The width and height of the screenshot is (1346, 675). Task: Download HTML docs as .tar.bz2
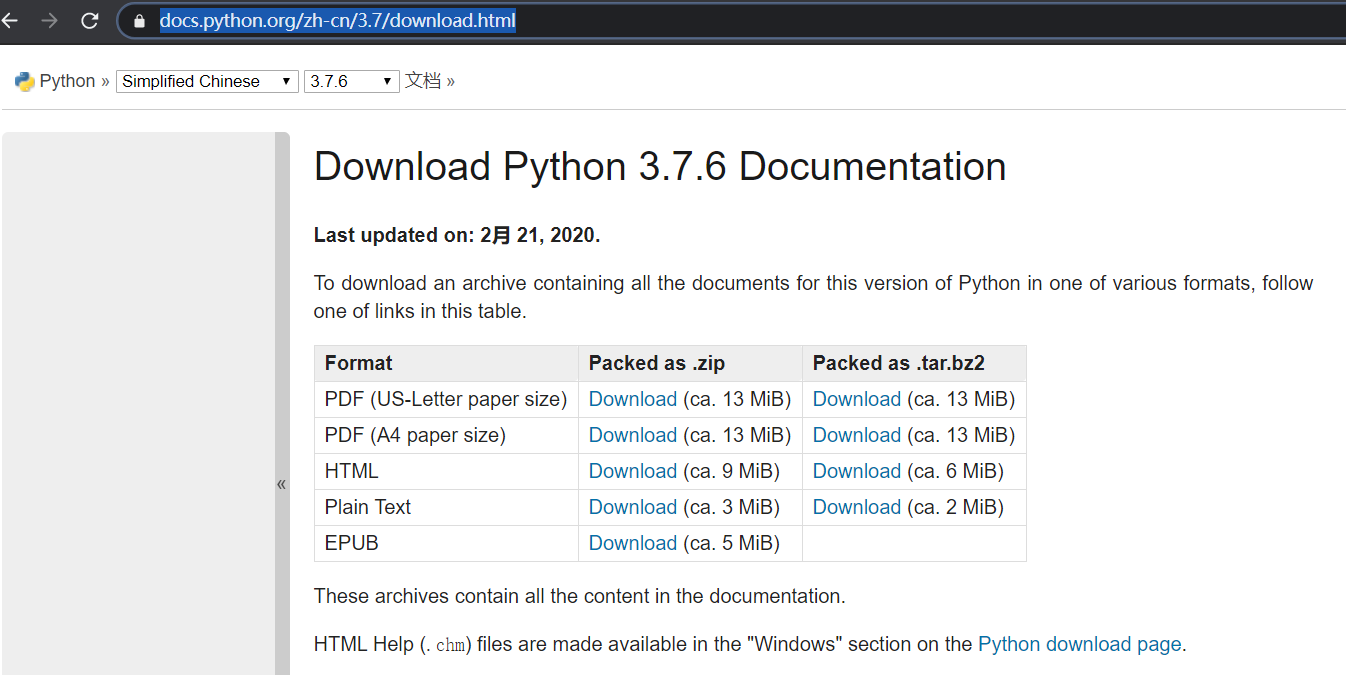(x=856, y=471)
